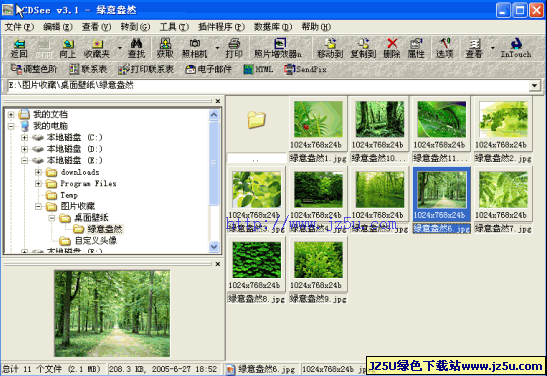Select the 绿意盎然6.jpg highlighted thumbnail

(x=441, y=200)
